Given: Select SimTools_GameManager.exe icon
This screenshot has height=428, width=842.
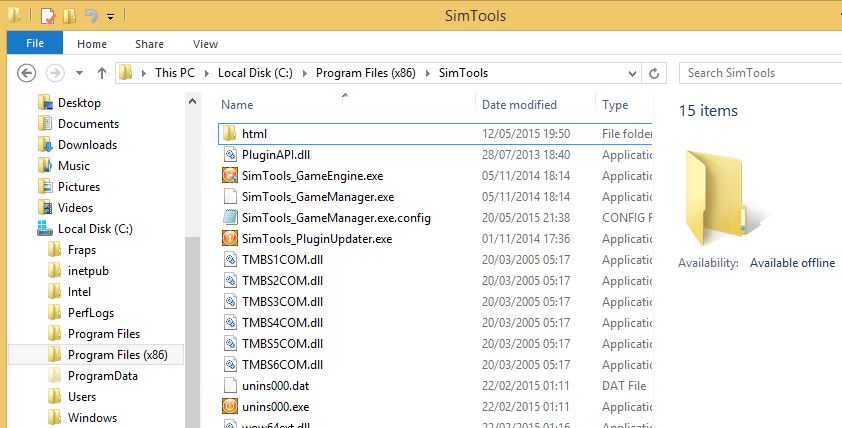Looking at the screenshot, I should click(230, 197).
